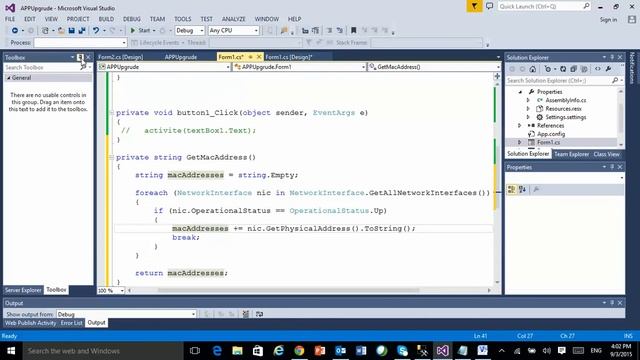Click in the Search Toolbox field

[x=42, y=67]
